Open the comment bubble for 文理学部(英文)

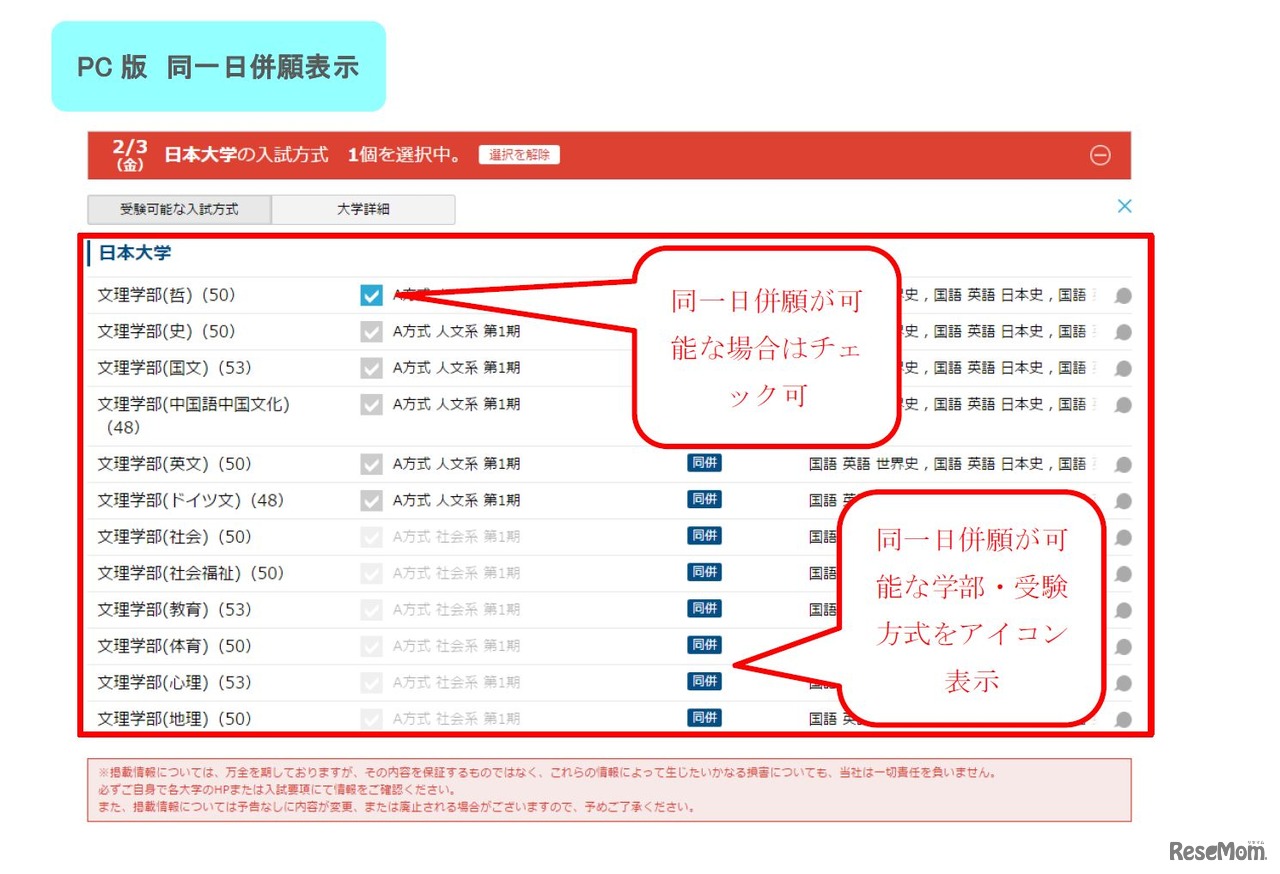click(1122, 463)
